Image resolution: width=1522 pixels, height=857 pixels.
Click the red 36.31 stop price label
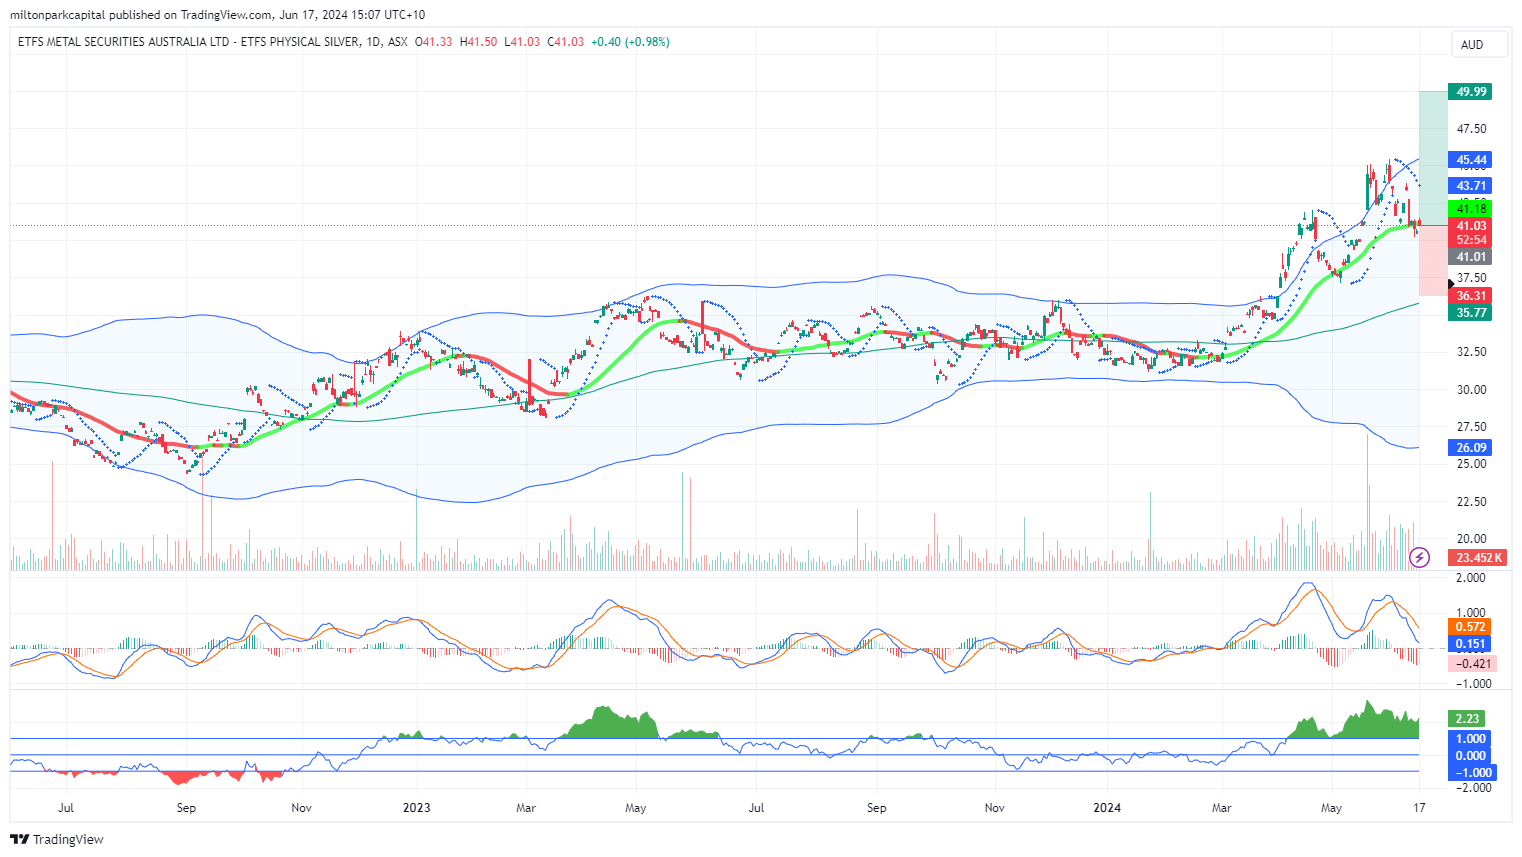point(1470,296)
